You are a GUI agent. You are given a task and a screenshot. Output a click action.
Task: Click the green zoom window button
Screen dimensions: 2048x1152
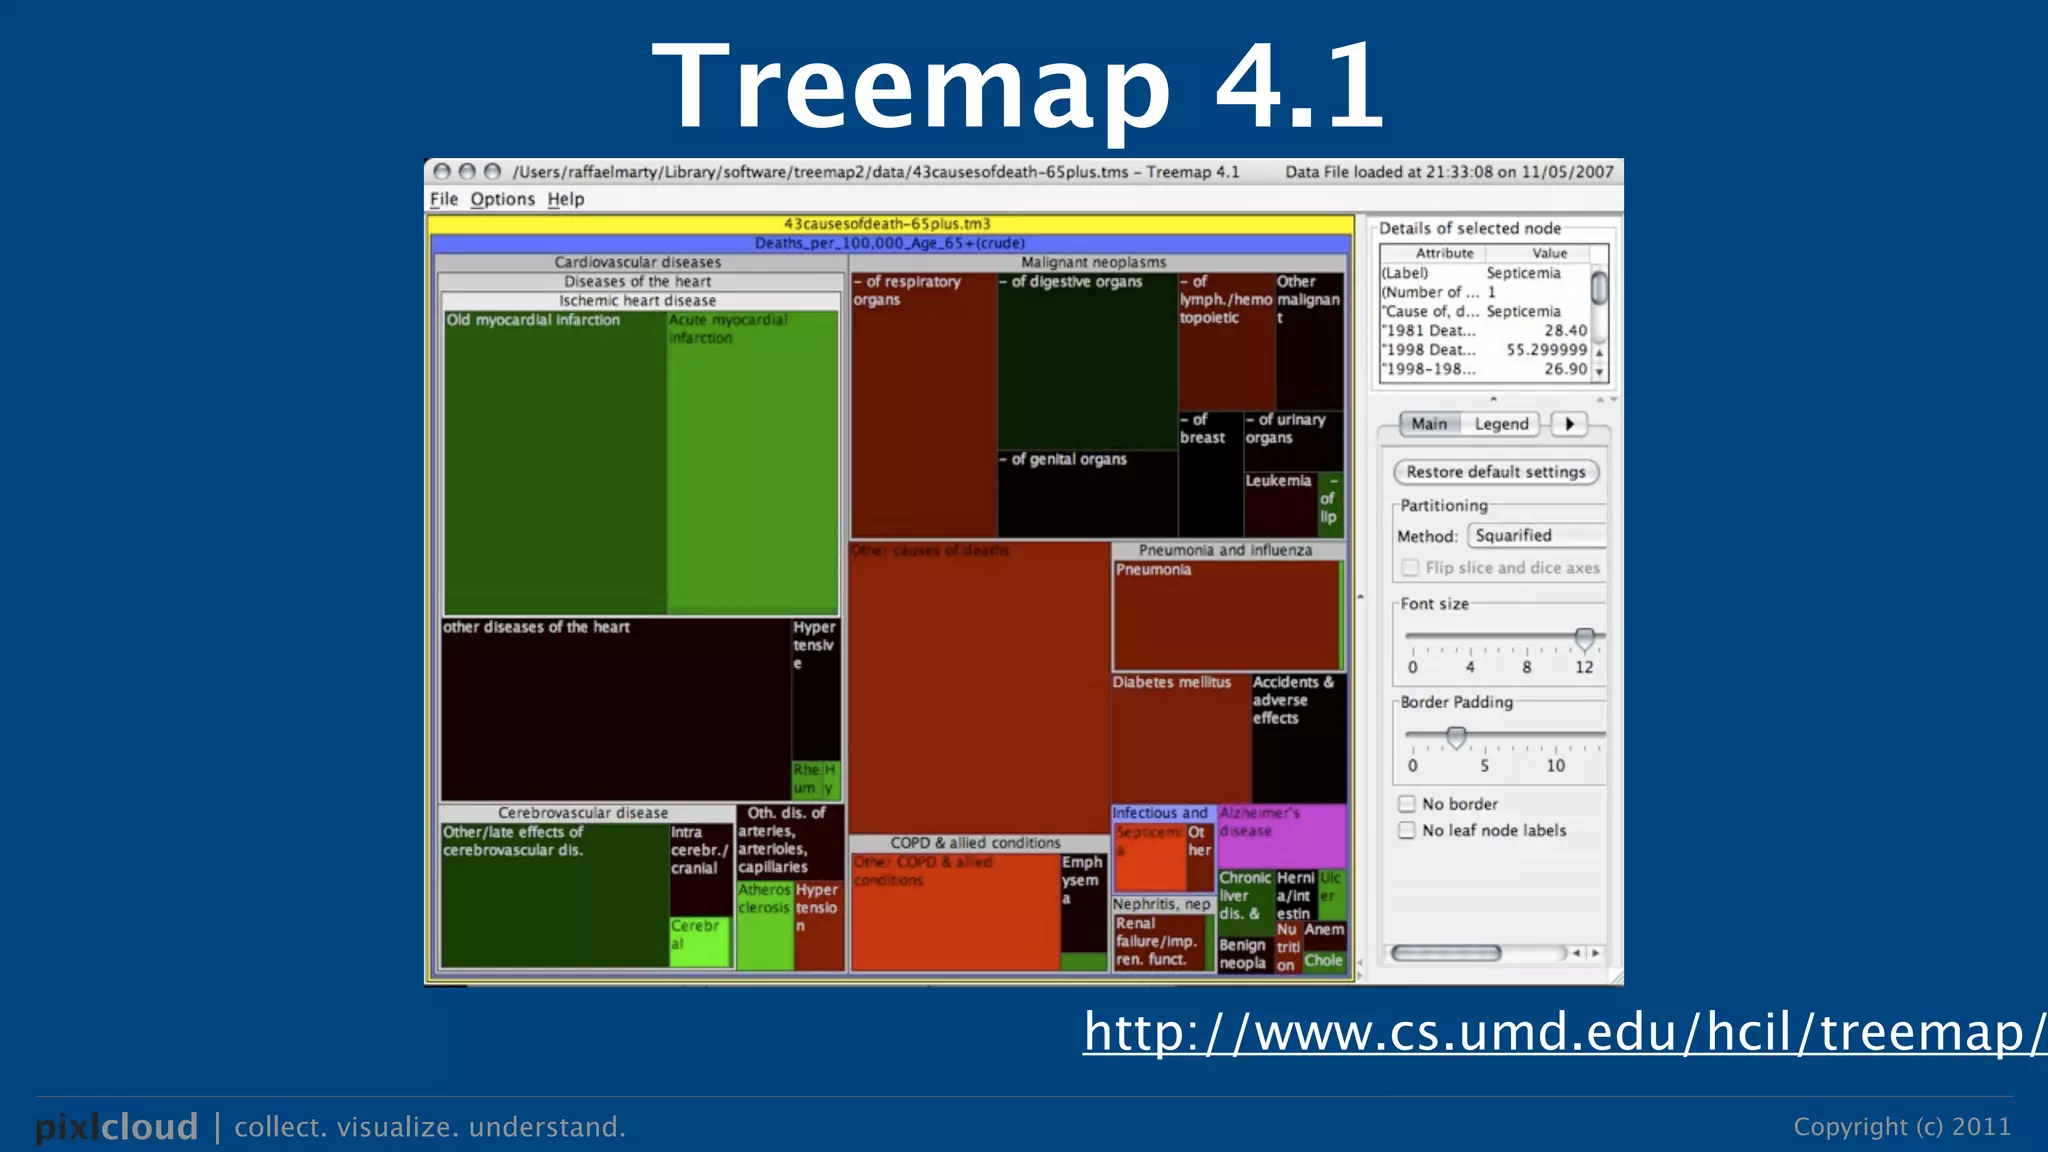(492, 171)
